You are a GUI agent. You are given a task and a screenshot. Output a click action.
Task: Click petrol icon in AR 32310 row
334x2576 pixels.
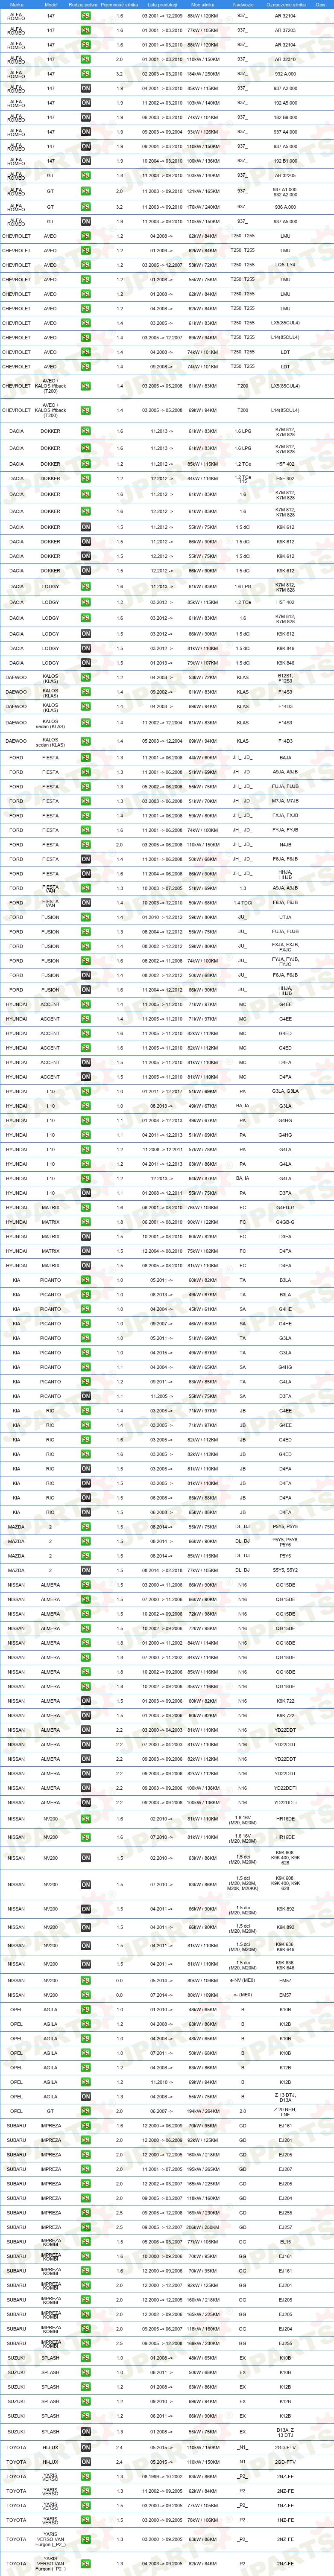click(85, 59)
